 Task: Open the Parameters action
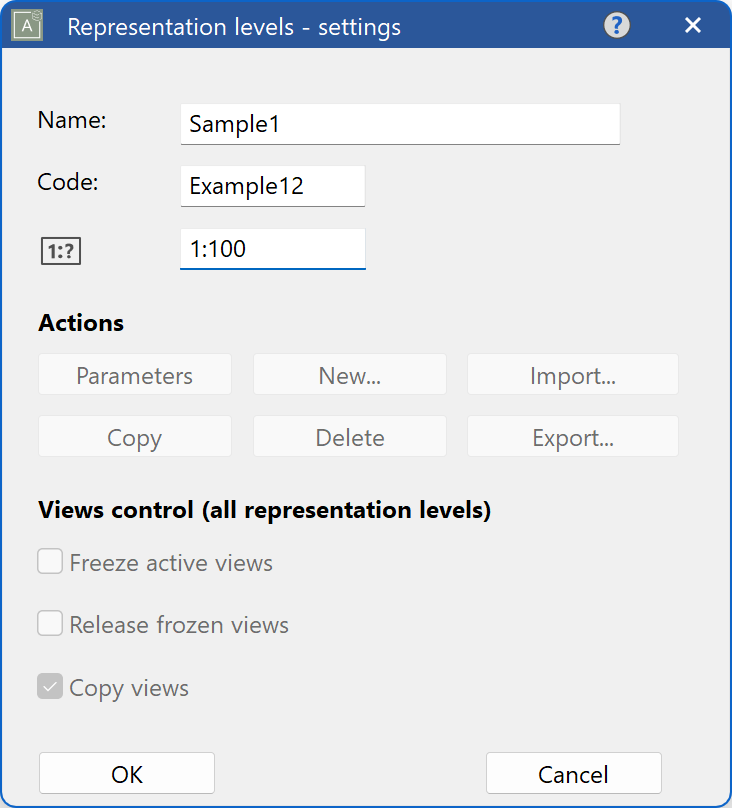pyautogui.click(x=134, y=375)
